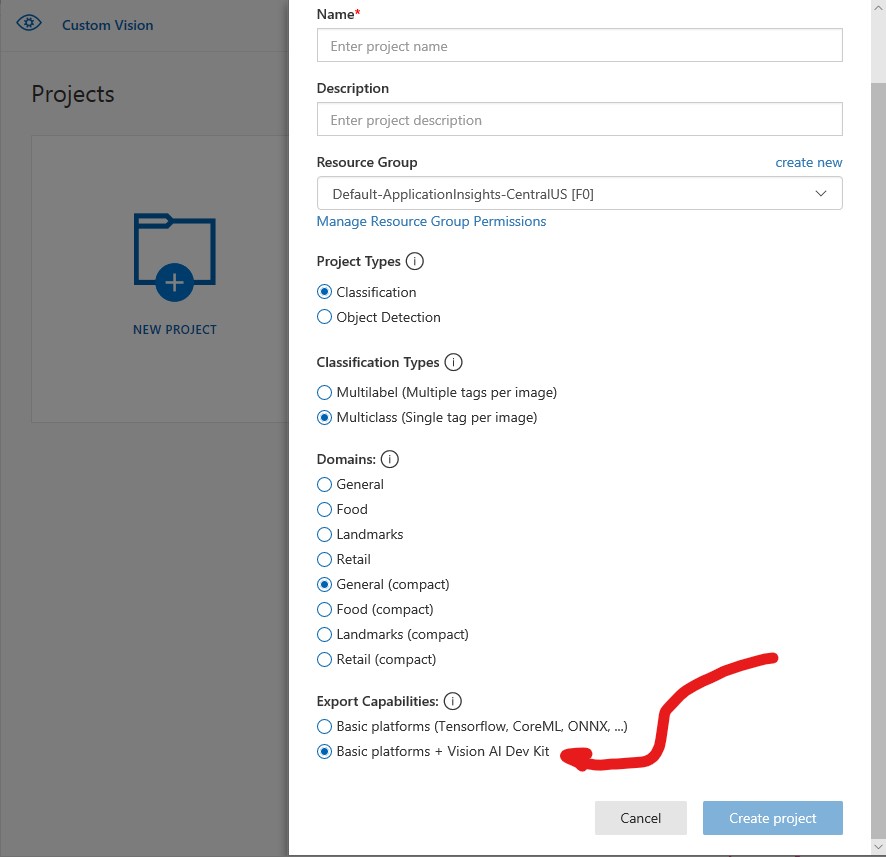Choose Multilabel classification type
Viewport: 886px width, 857px height.
(324, 393)
